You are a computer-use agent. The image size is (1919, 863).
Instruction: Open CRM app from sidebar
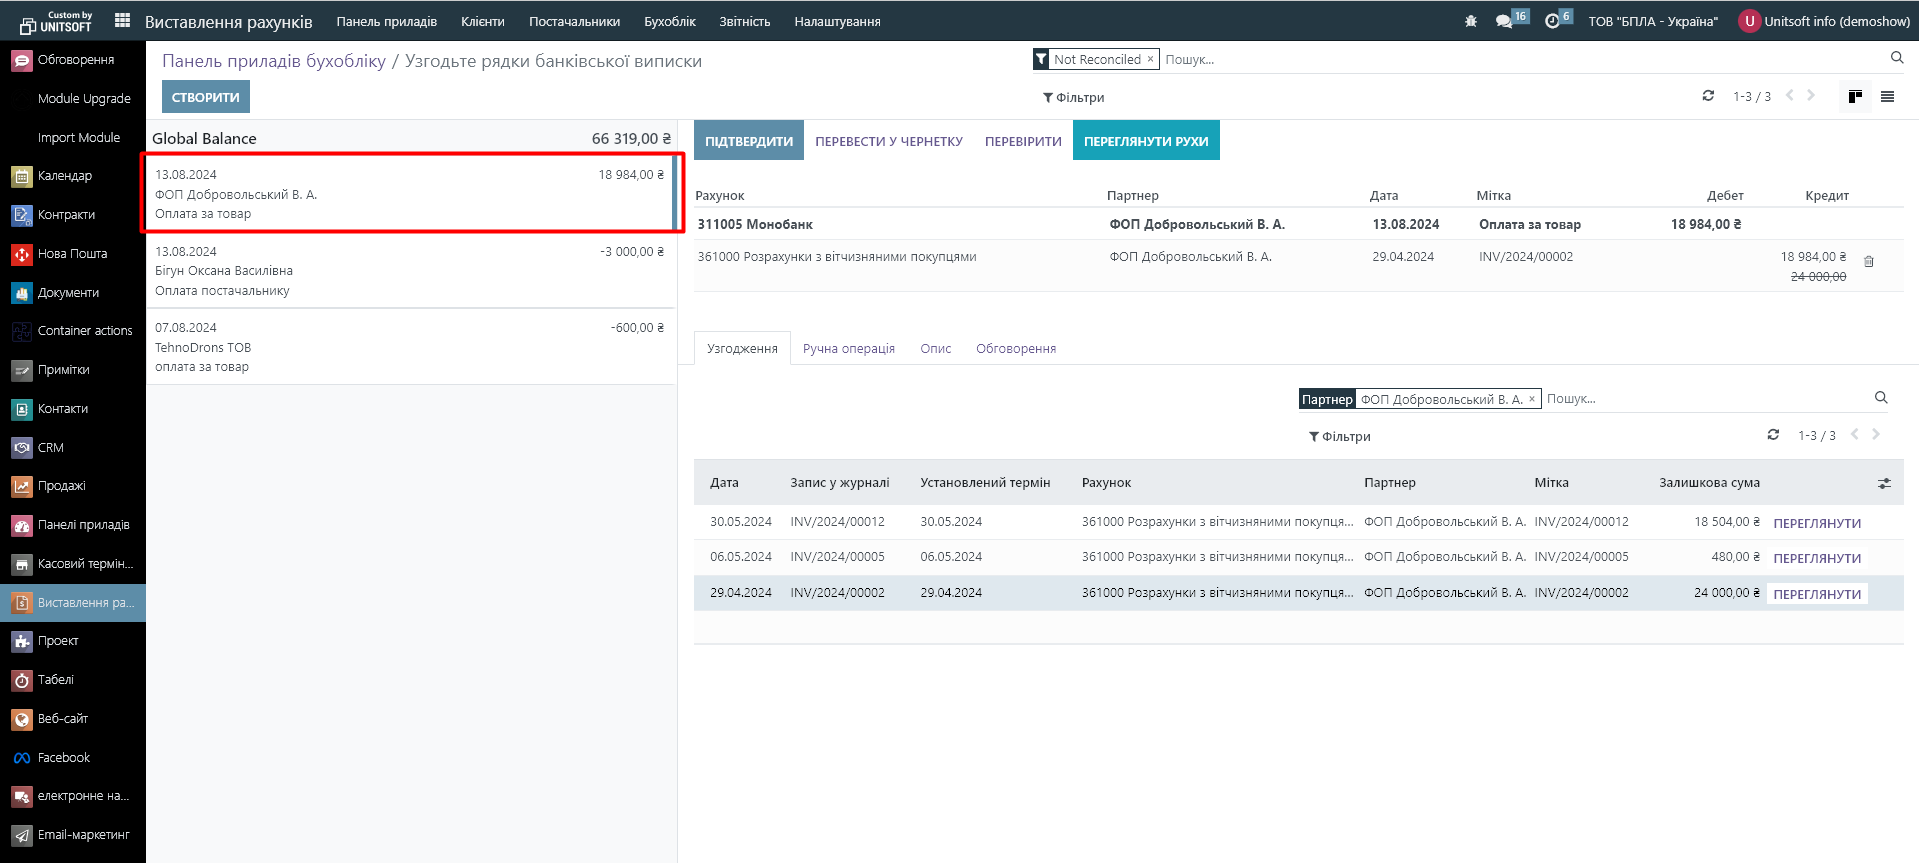pos(50,448)
